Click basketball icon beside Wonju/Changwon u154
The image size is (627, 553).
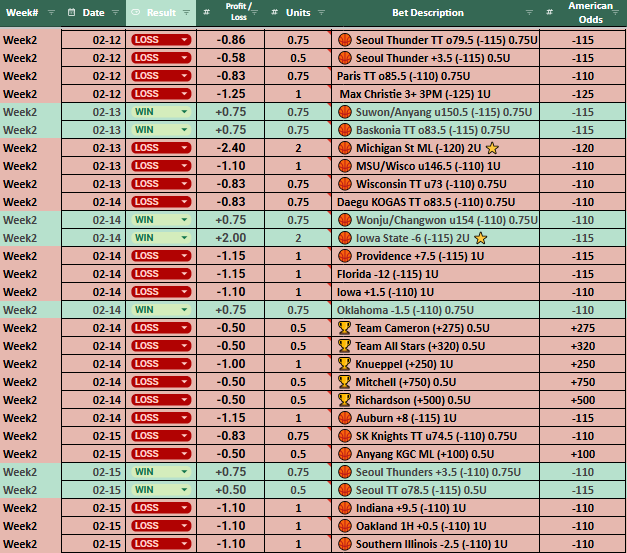pyautogui.click(x=345, y=220)
